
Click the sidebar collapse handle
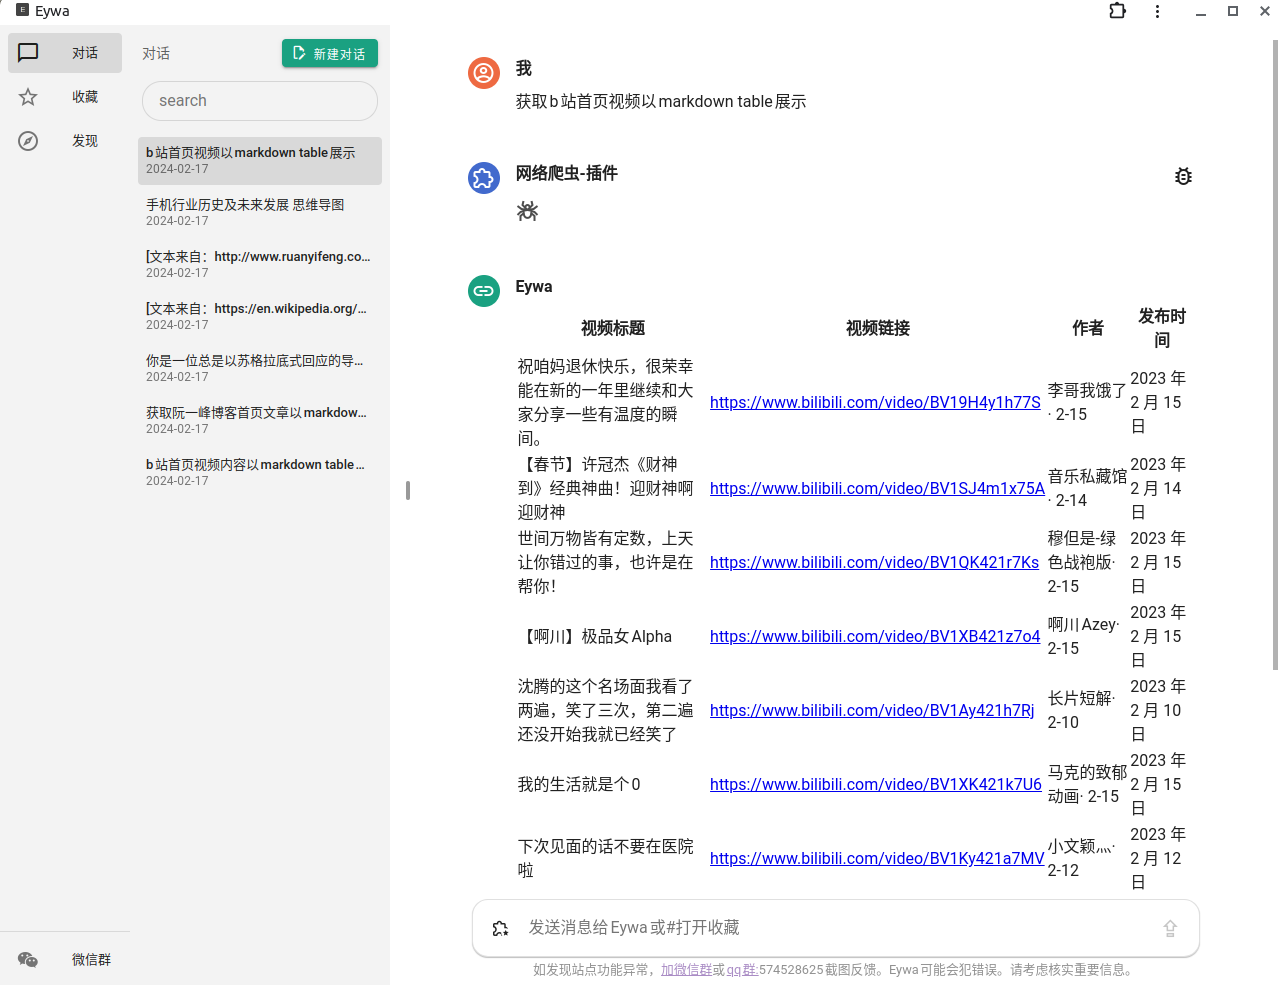click(408, 490)
